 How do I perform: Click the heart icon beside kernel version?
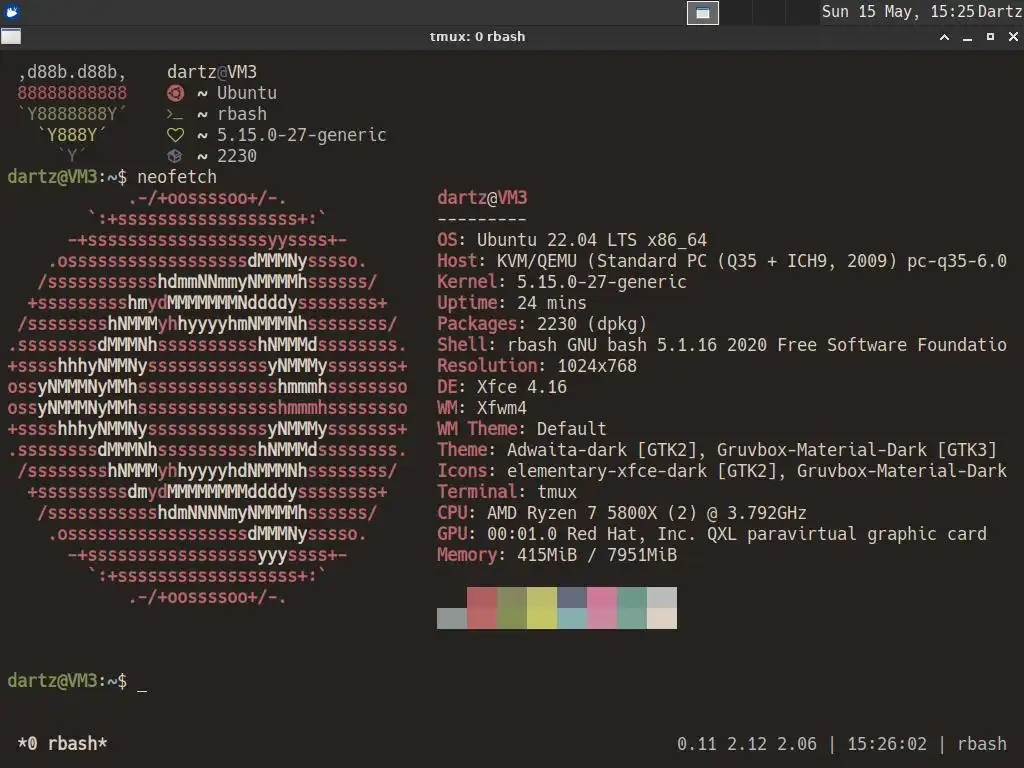pyautogui.click(x=175, y=135)
